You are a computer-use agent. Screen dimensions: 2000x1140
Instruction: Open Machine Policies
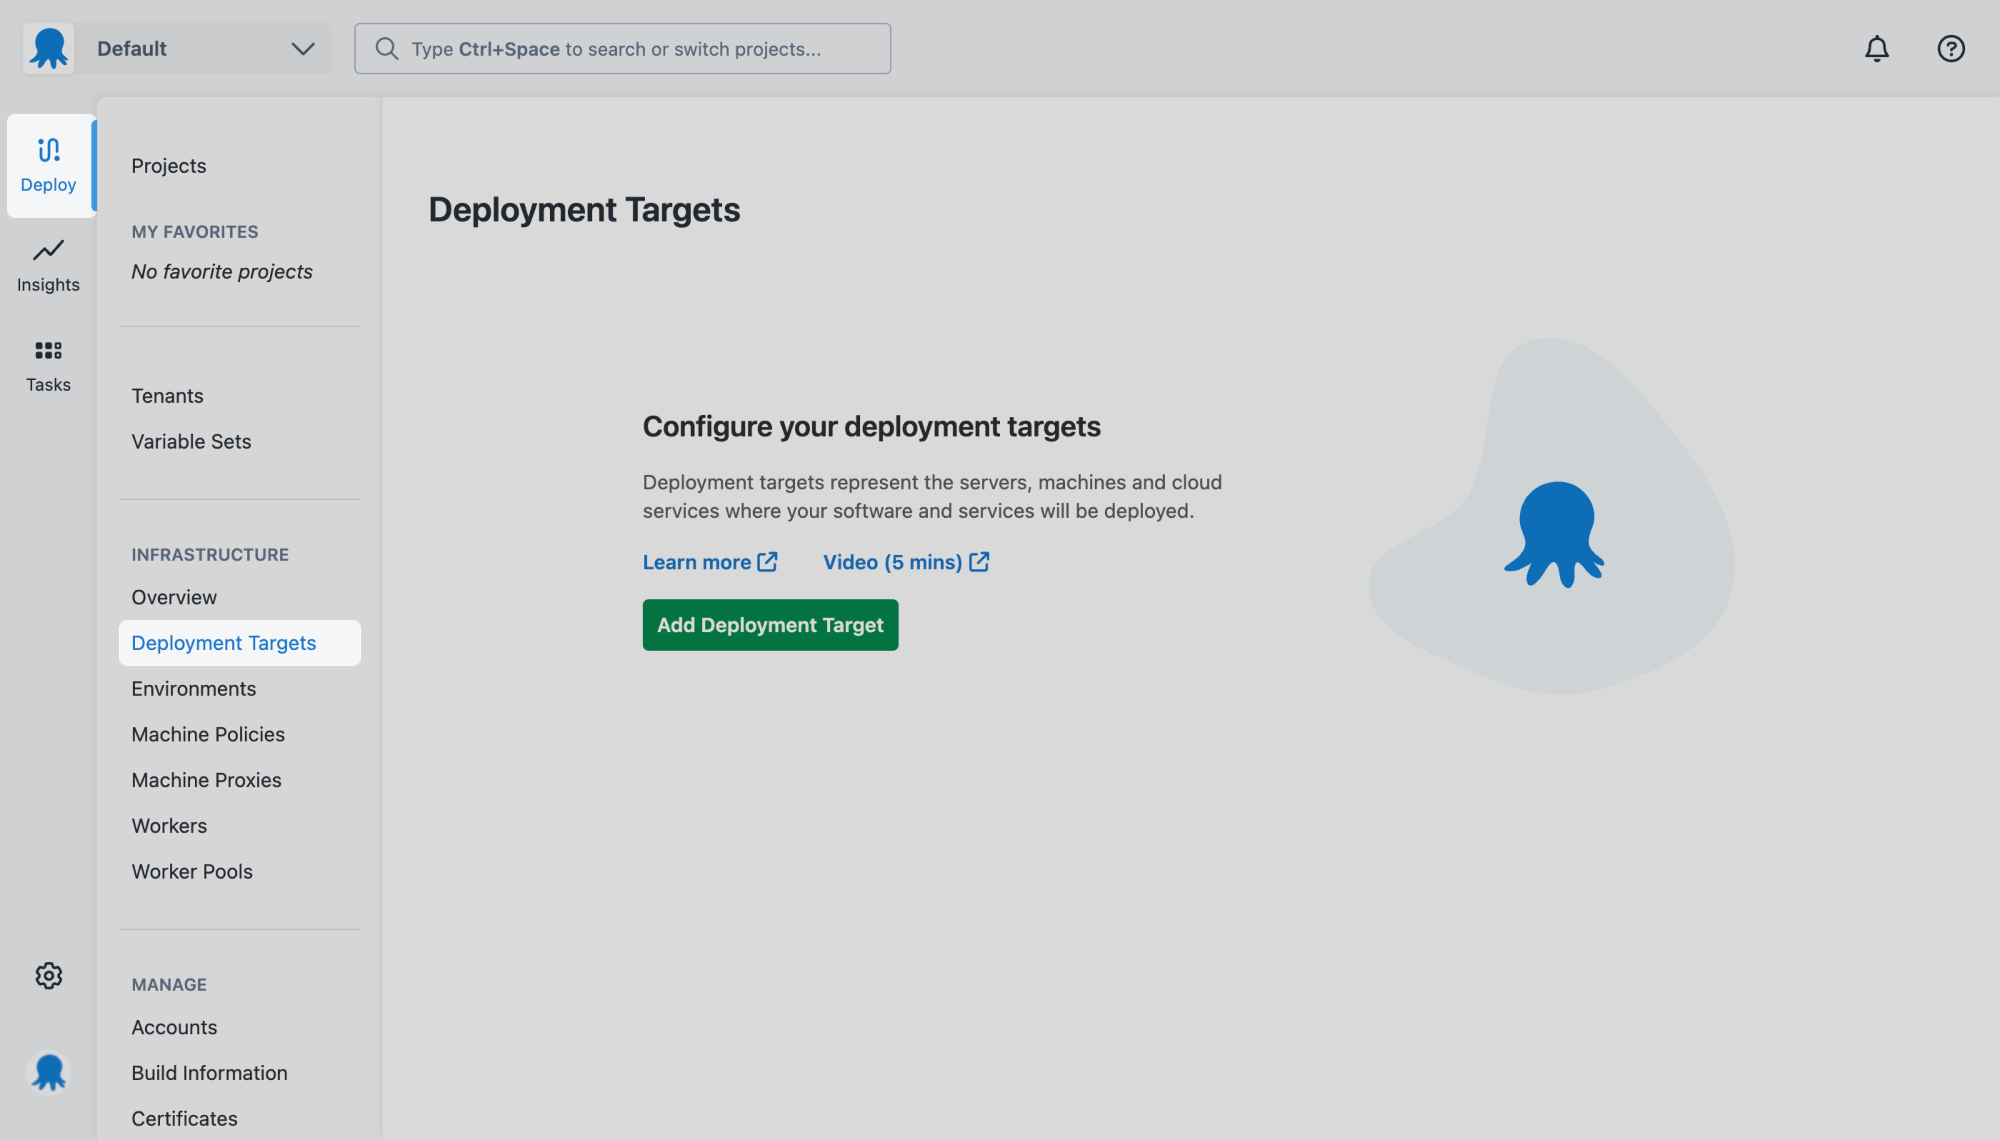208,734
